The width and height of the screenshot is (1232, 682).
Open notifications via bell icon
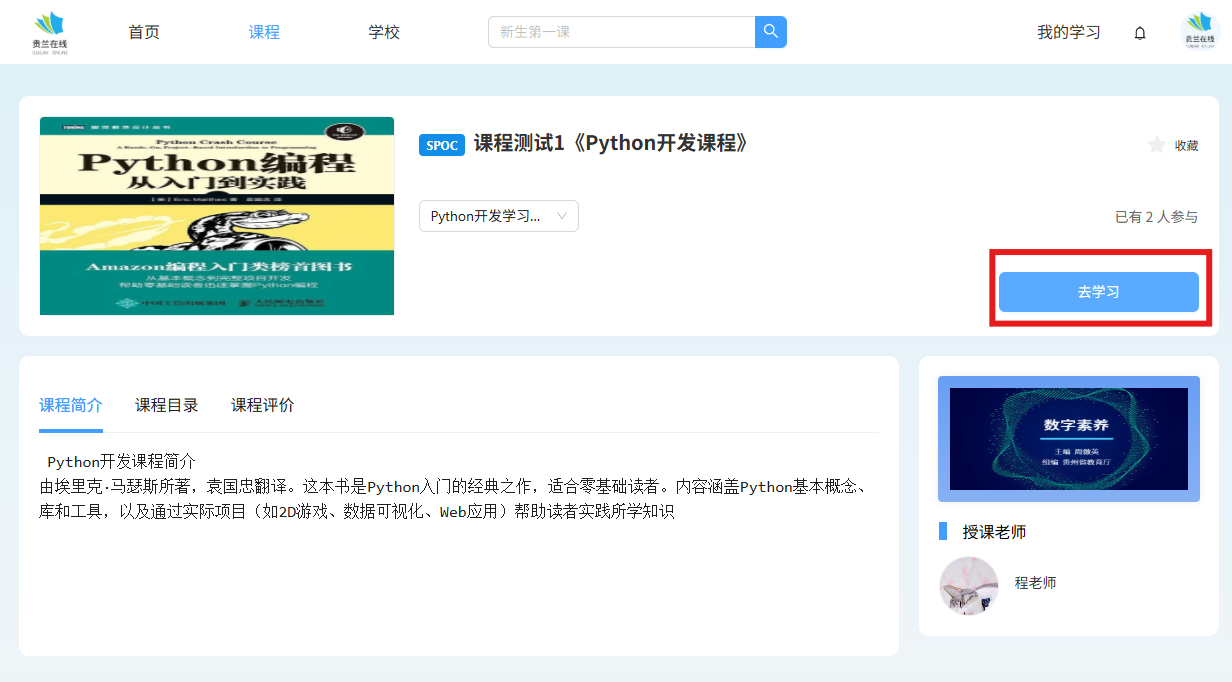pyautogui.click(x=1139, y=33)
